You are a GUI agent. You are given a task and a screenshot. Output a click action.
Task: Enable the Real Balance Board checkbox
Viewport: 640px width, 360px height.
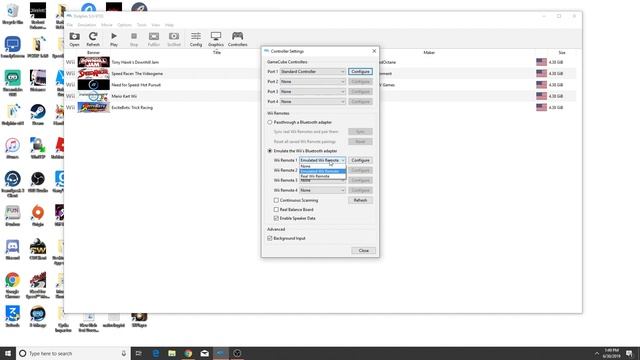[x=276, y=209]
